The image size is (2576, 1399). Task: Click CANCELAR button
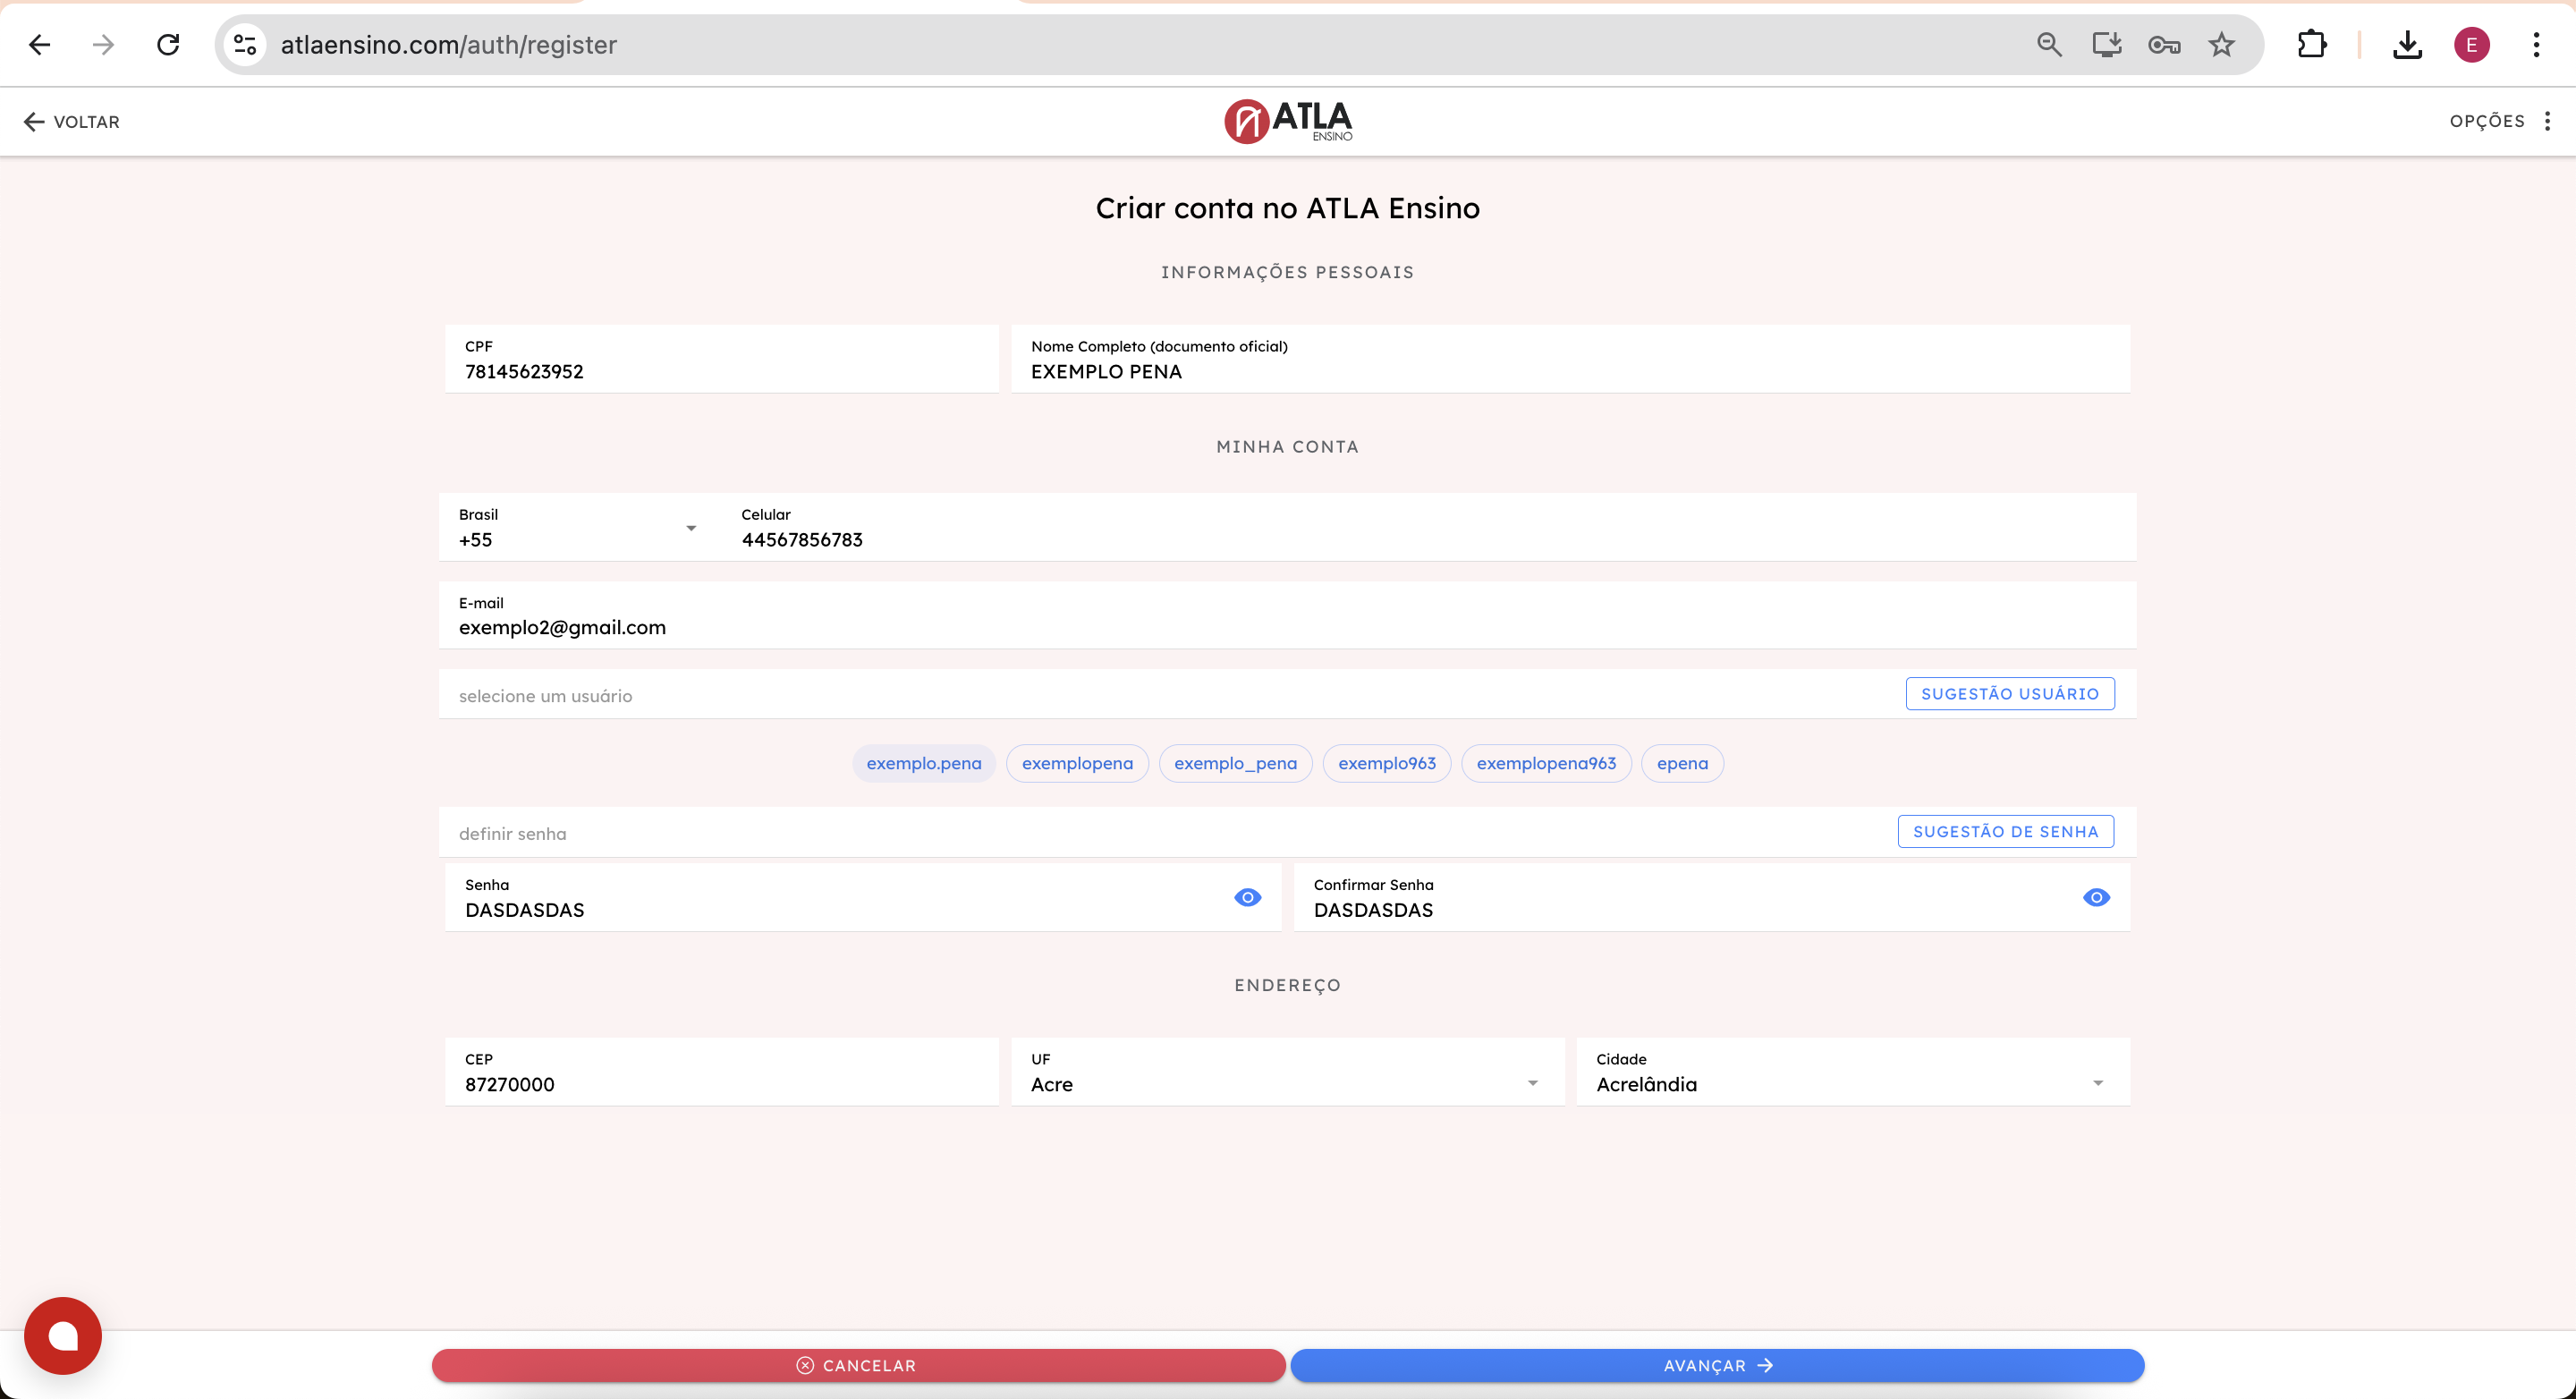858,1366
